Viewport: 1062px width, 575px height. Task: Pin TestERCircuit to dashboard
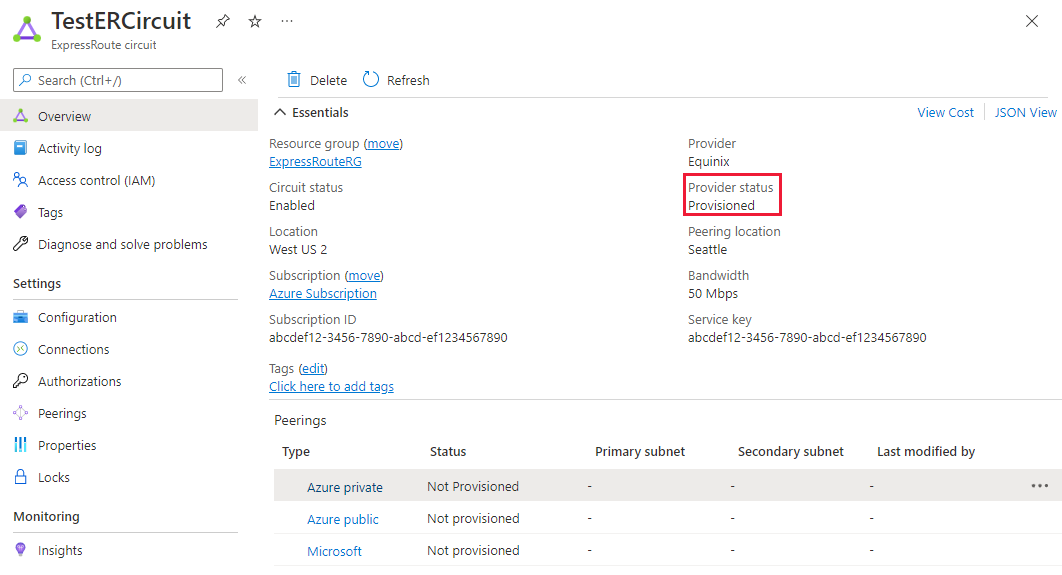223,21
